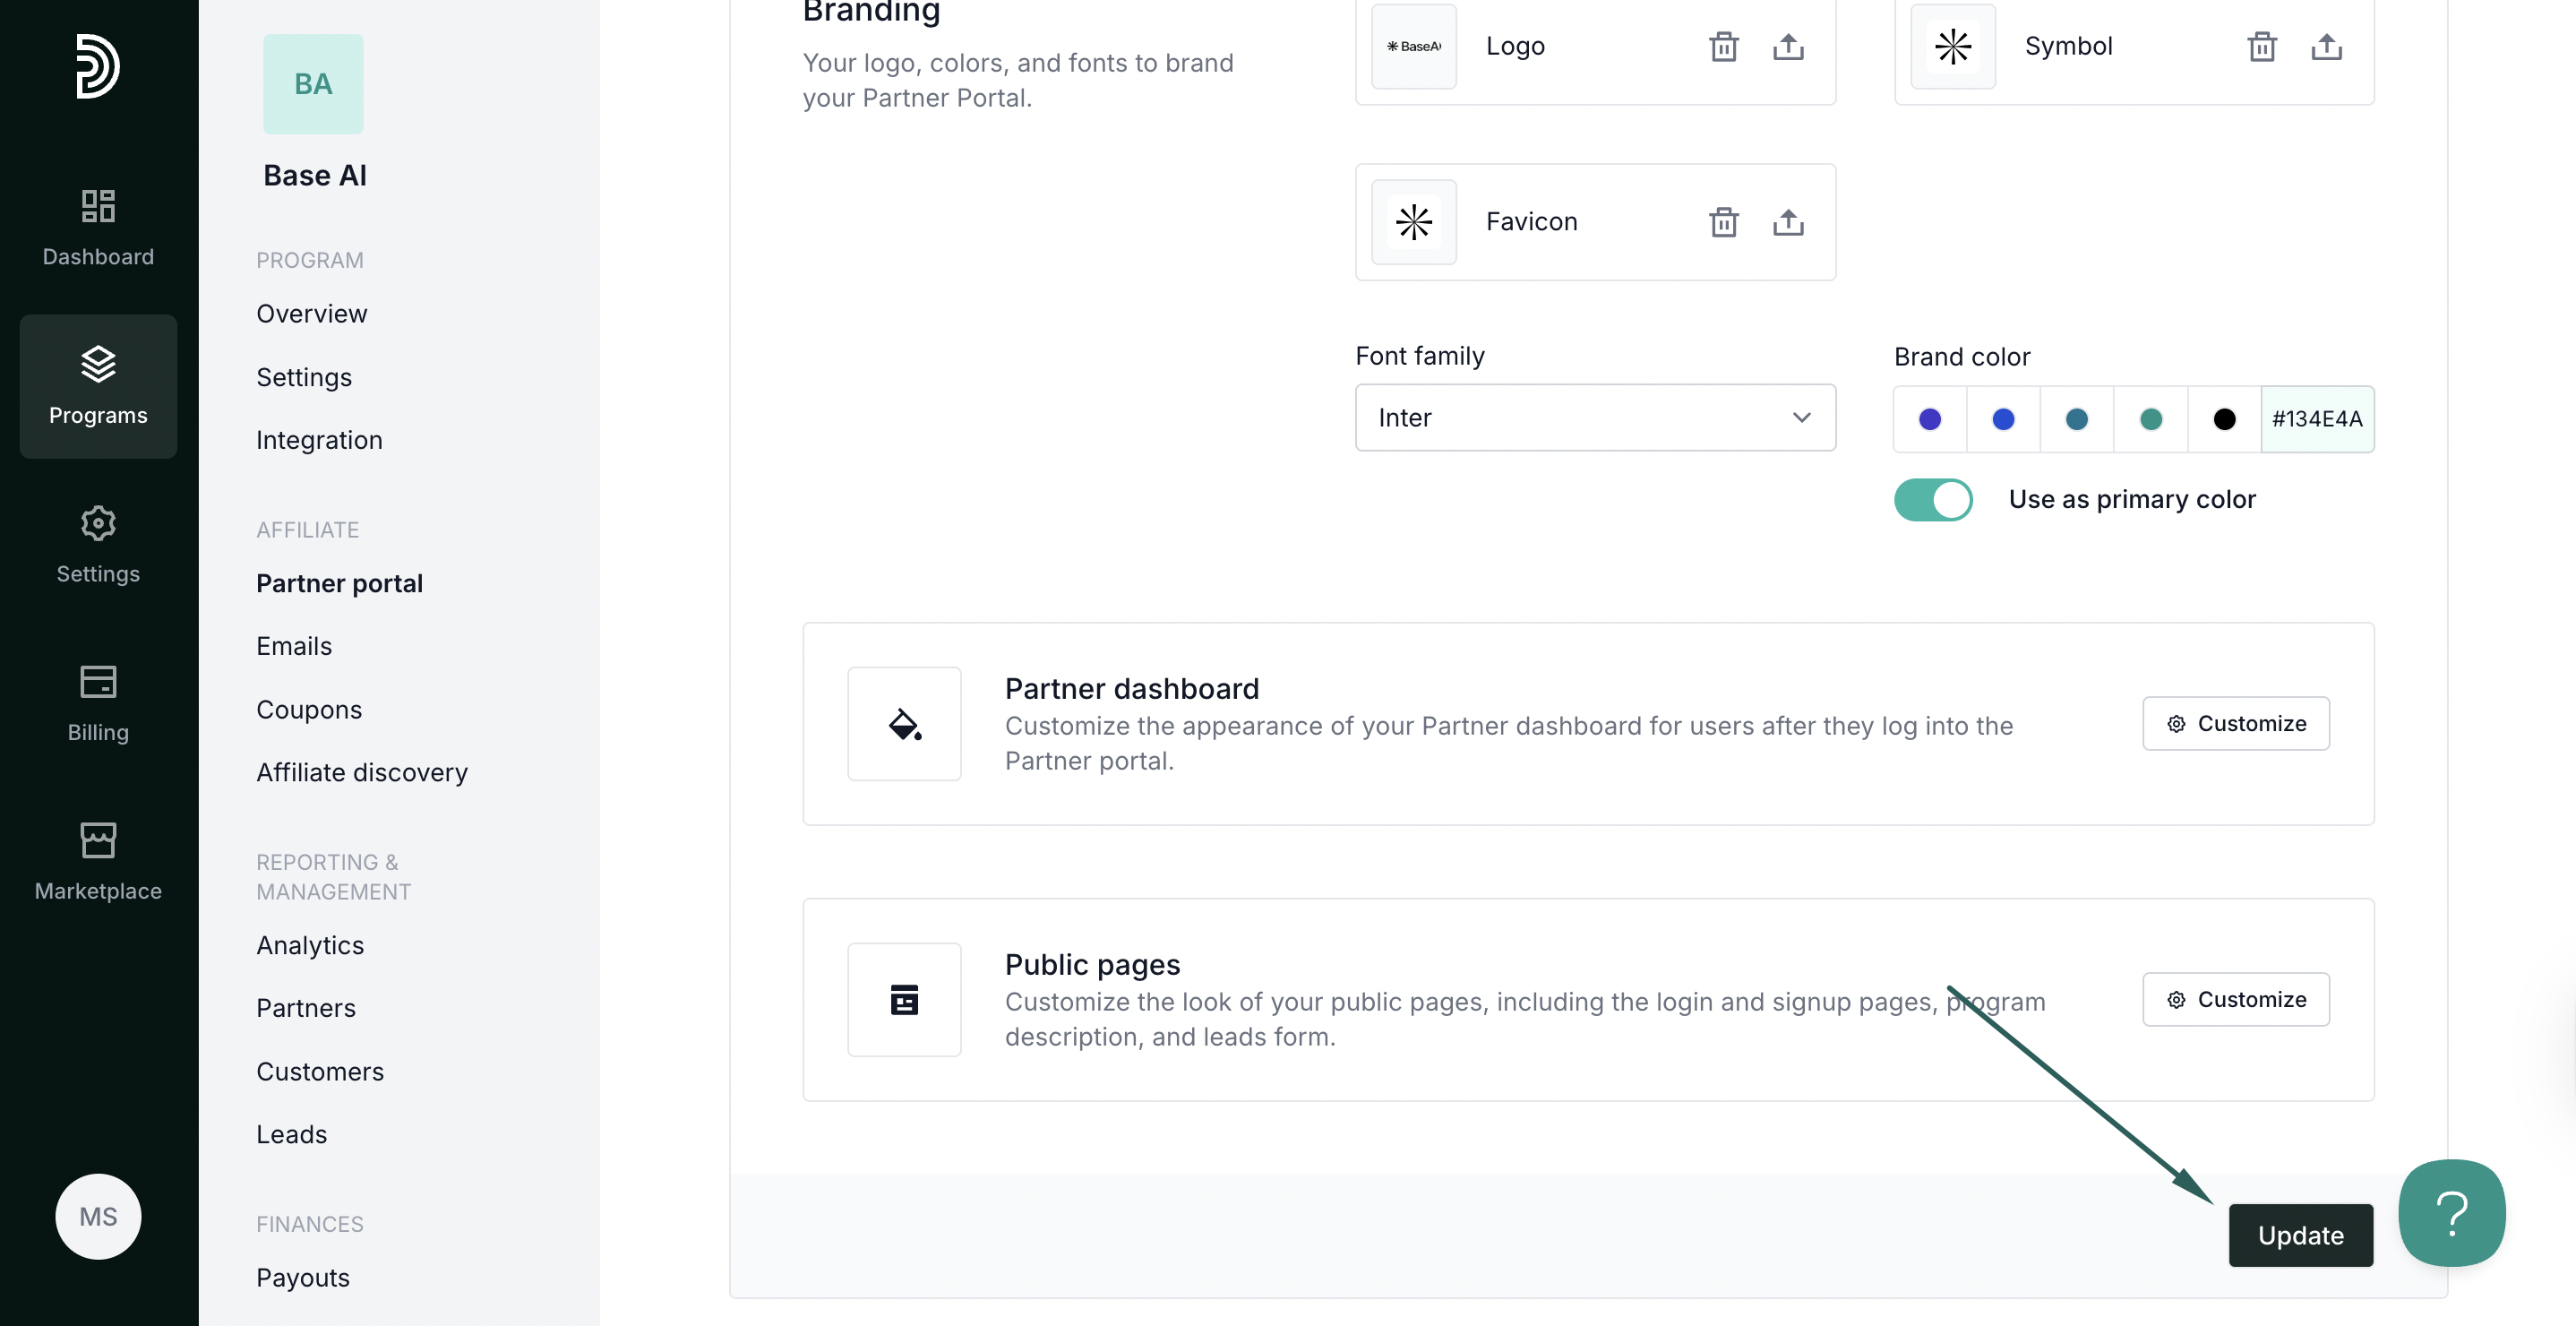Select the steel blue brand color swatch

pos(2076,419)
